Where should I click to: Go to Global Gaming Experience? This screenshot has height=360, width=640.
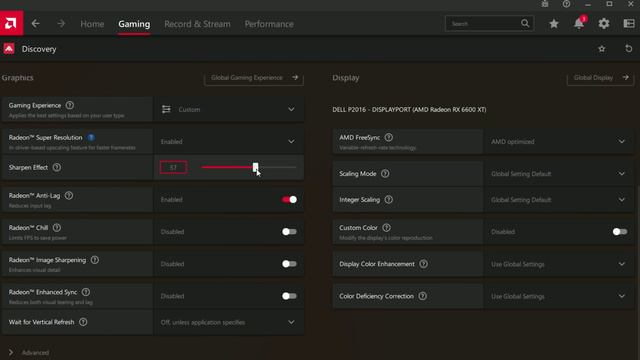pos(254,78)
